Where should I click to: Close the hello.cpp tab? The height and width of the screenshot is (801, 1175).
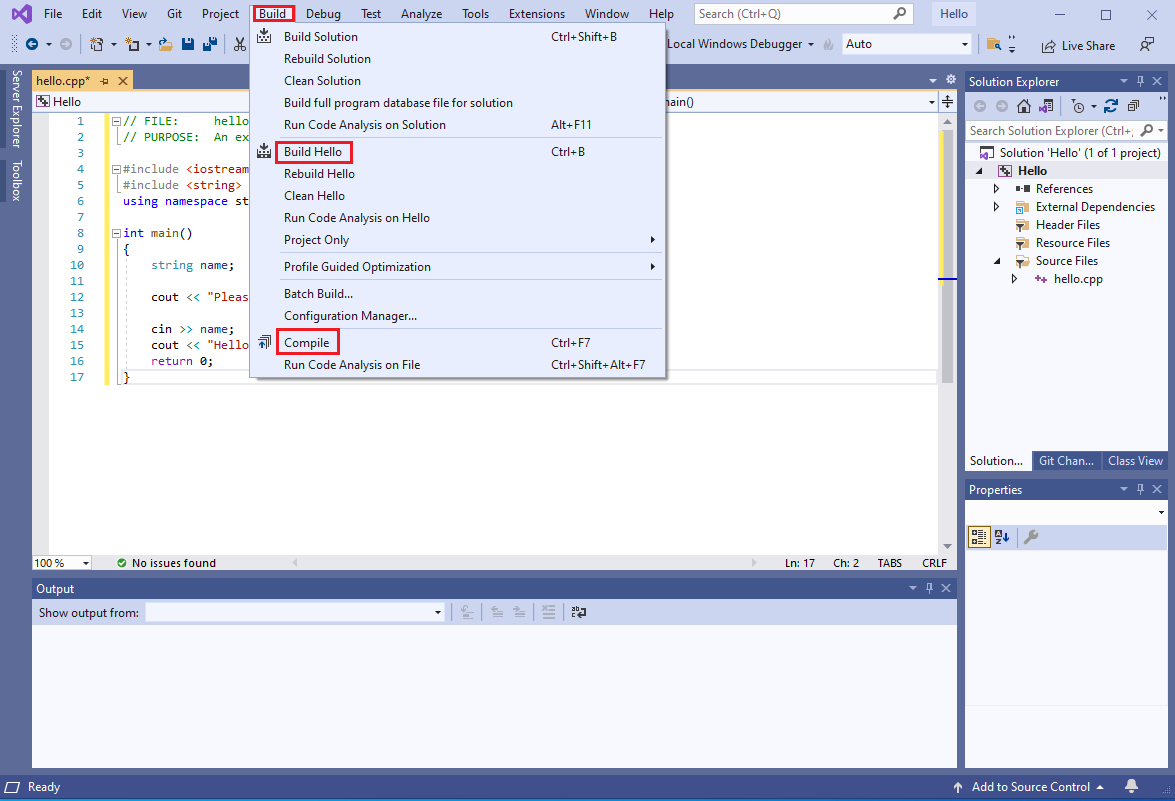[x=123, y=81]
